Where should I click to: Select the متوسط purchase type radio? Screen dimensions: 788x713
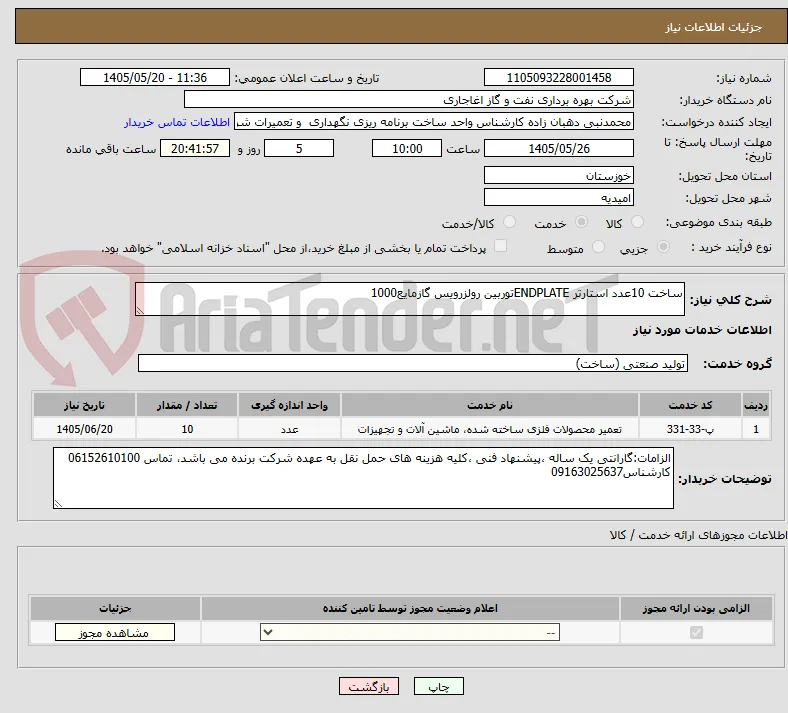coord(598,247)
